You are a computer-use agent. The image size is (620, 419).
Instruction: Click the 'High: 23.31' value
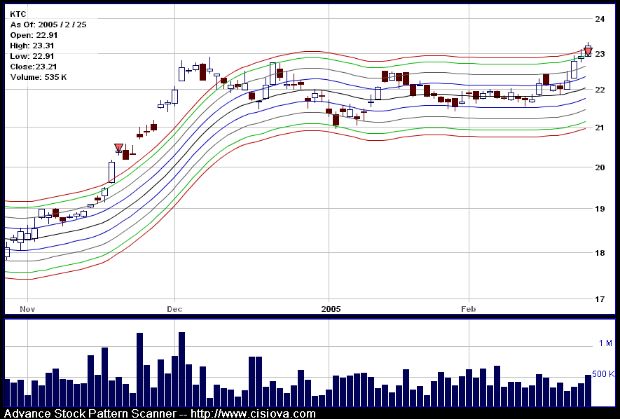pyautogui.click(x=32, y=46)
